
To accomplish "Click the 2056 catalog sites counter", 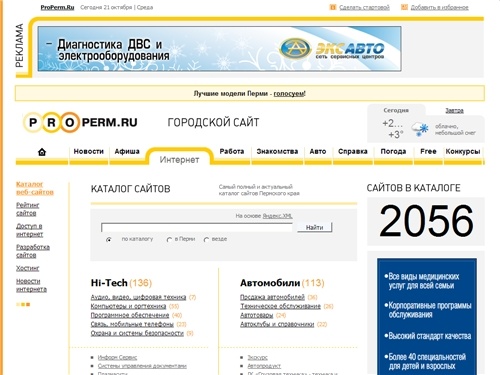I will pos(426,221).
